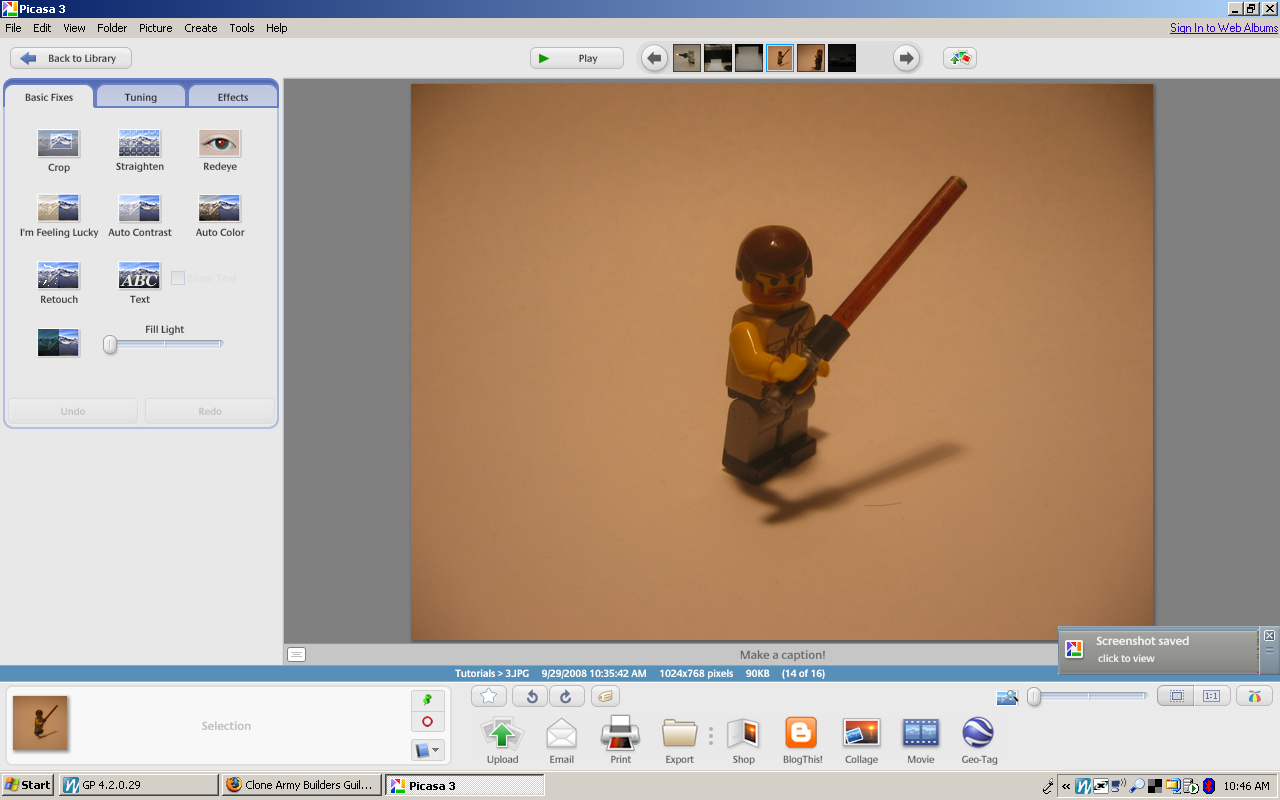Switch to the Tuning tab
This screenshot has height=800, width=1280.
140,97
